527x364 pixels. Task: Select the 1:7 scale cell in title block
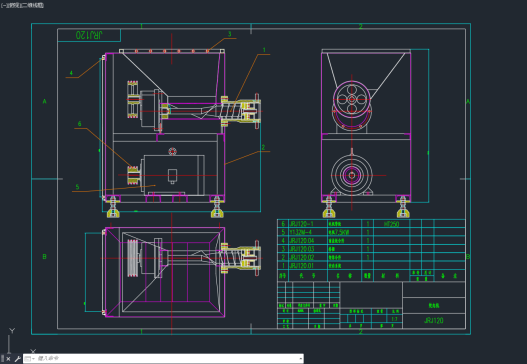(x=395, y=319)
